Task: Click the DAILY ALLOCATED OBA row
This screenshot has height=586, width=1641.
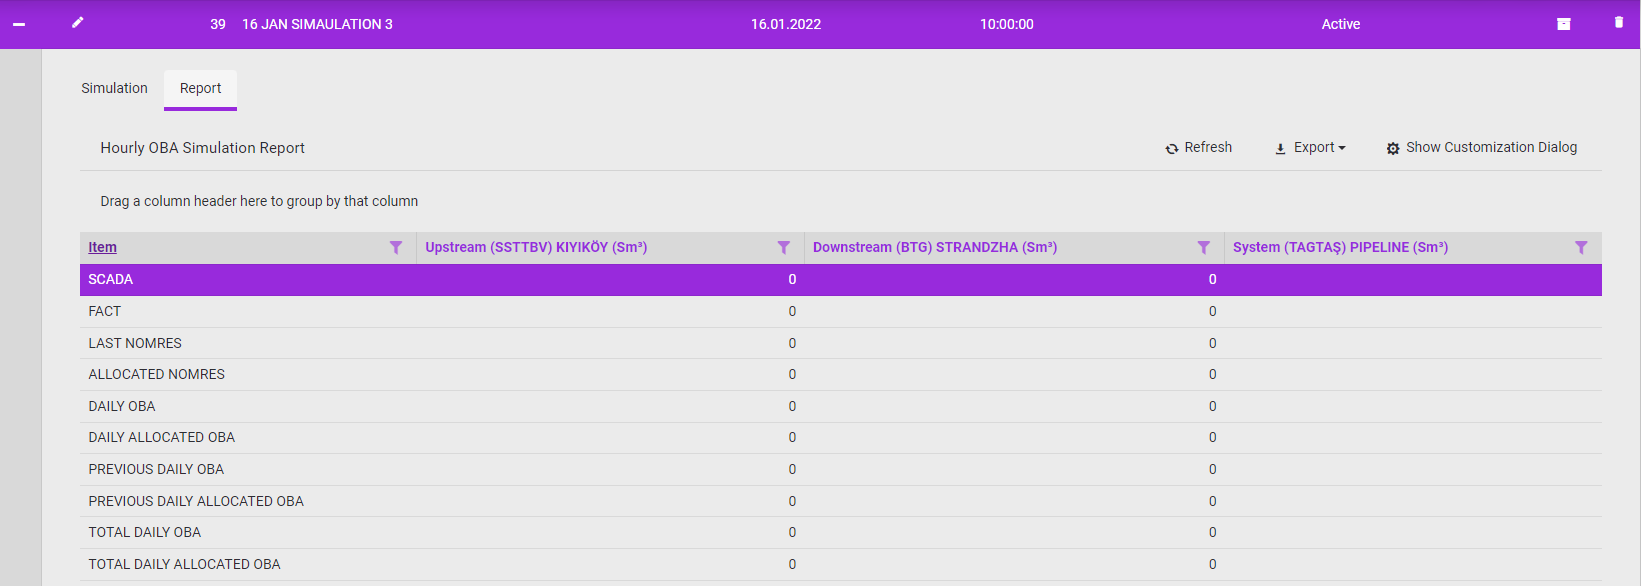Action: pyautogui.click(x=161, y=437)
